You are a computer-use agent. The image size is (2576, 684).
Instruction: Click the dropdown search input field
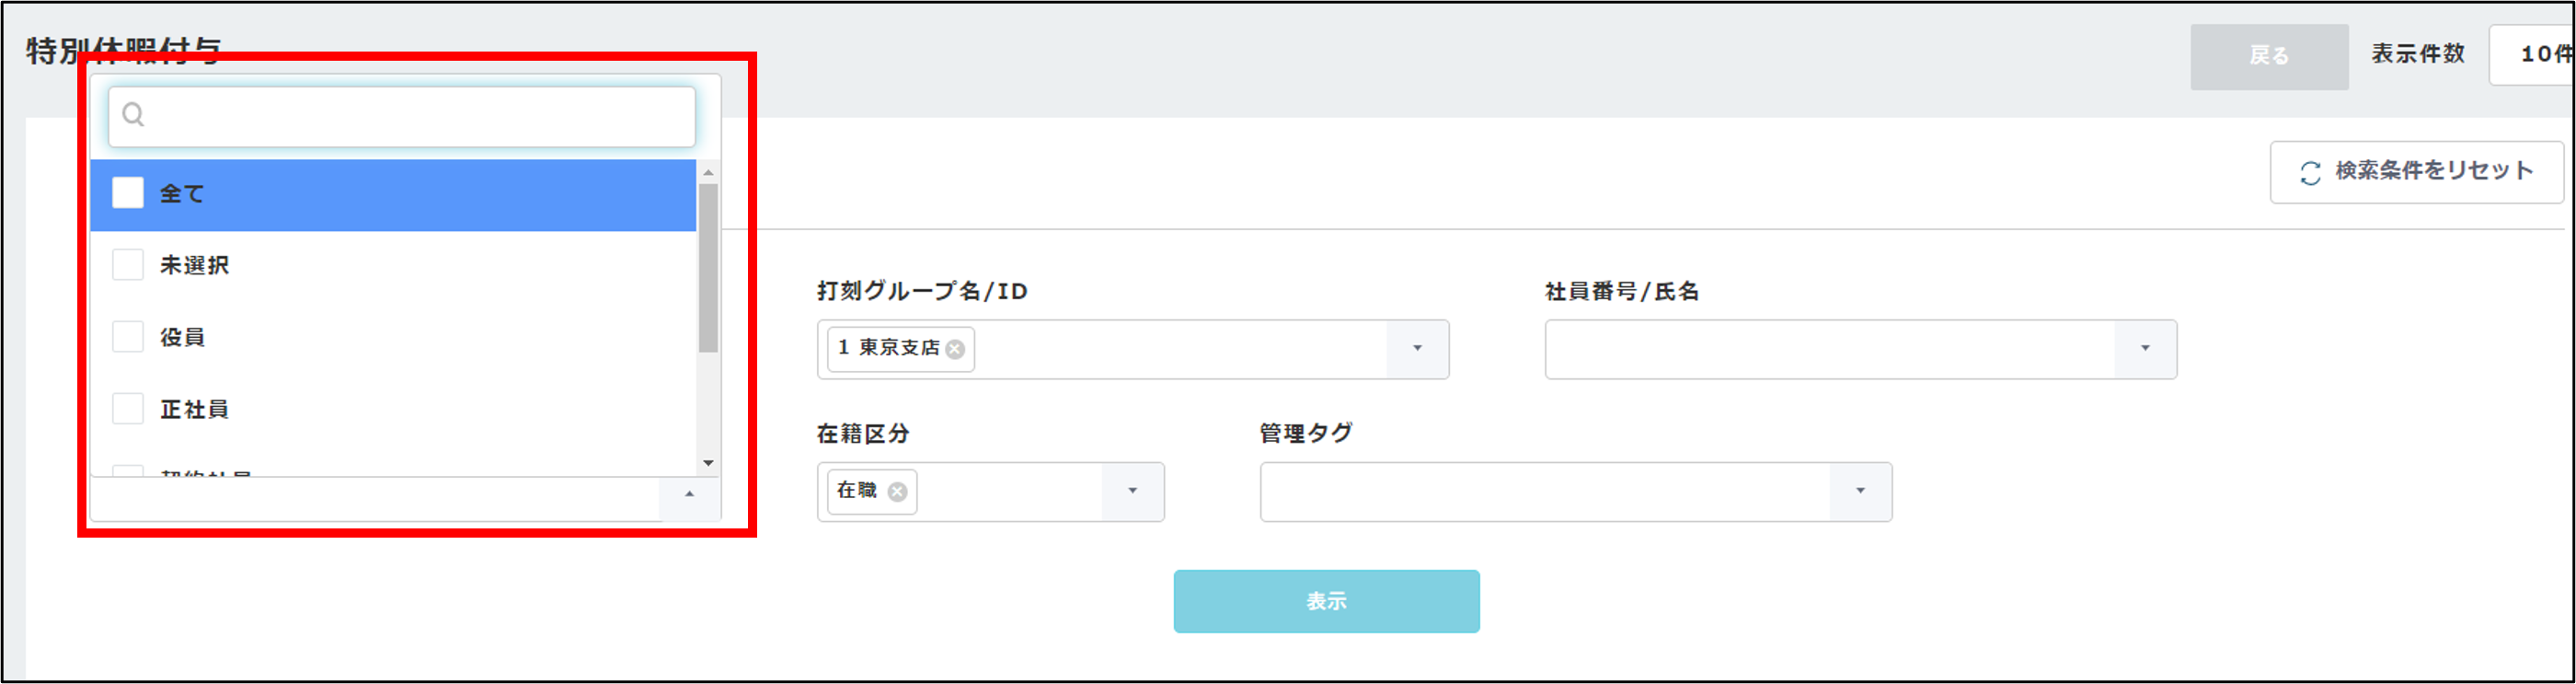(420, 116)
